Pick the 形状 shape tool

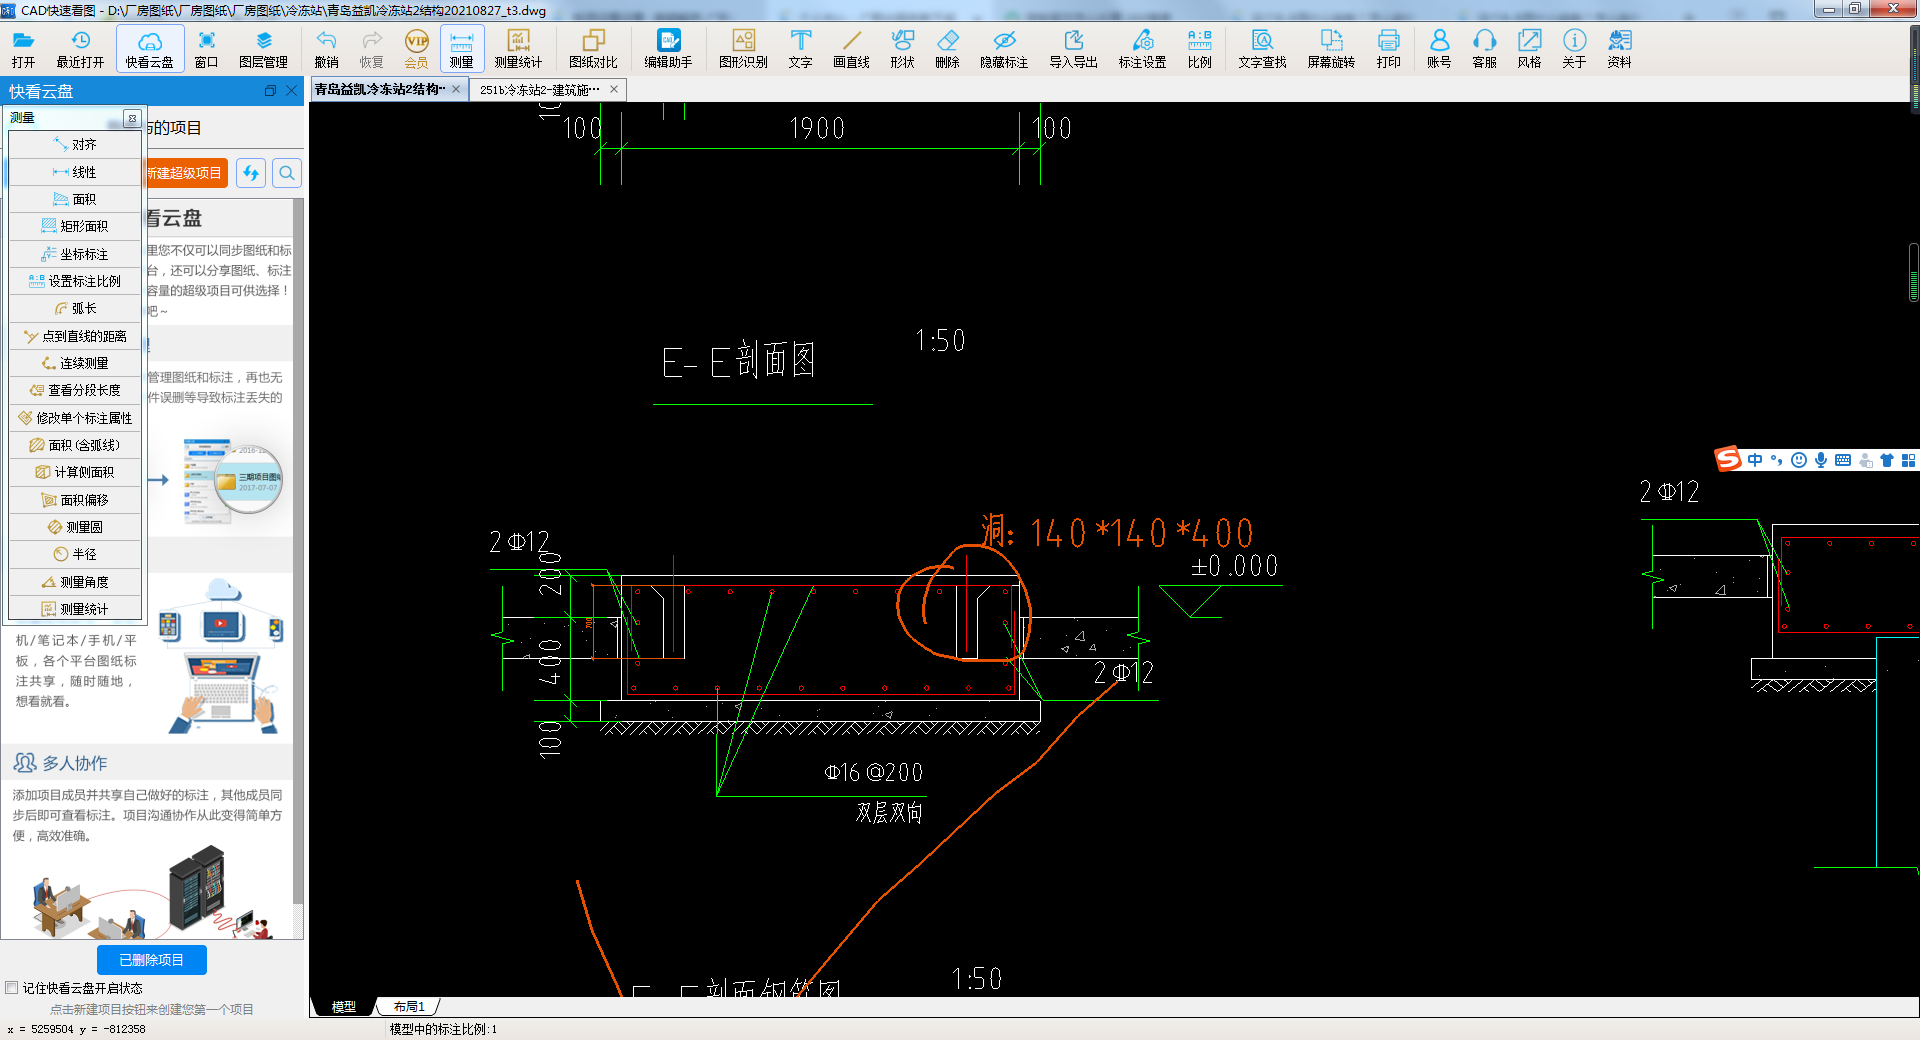(x=902, y=48)
